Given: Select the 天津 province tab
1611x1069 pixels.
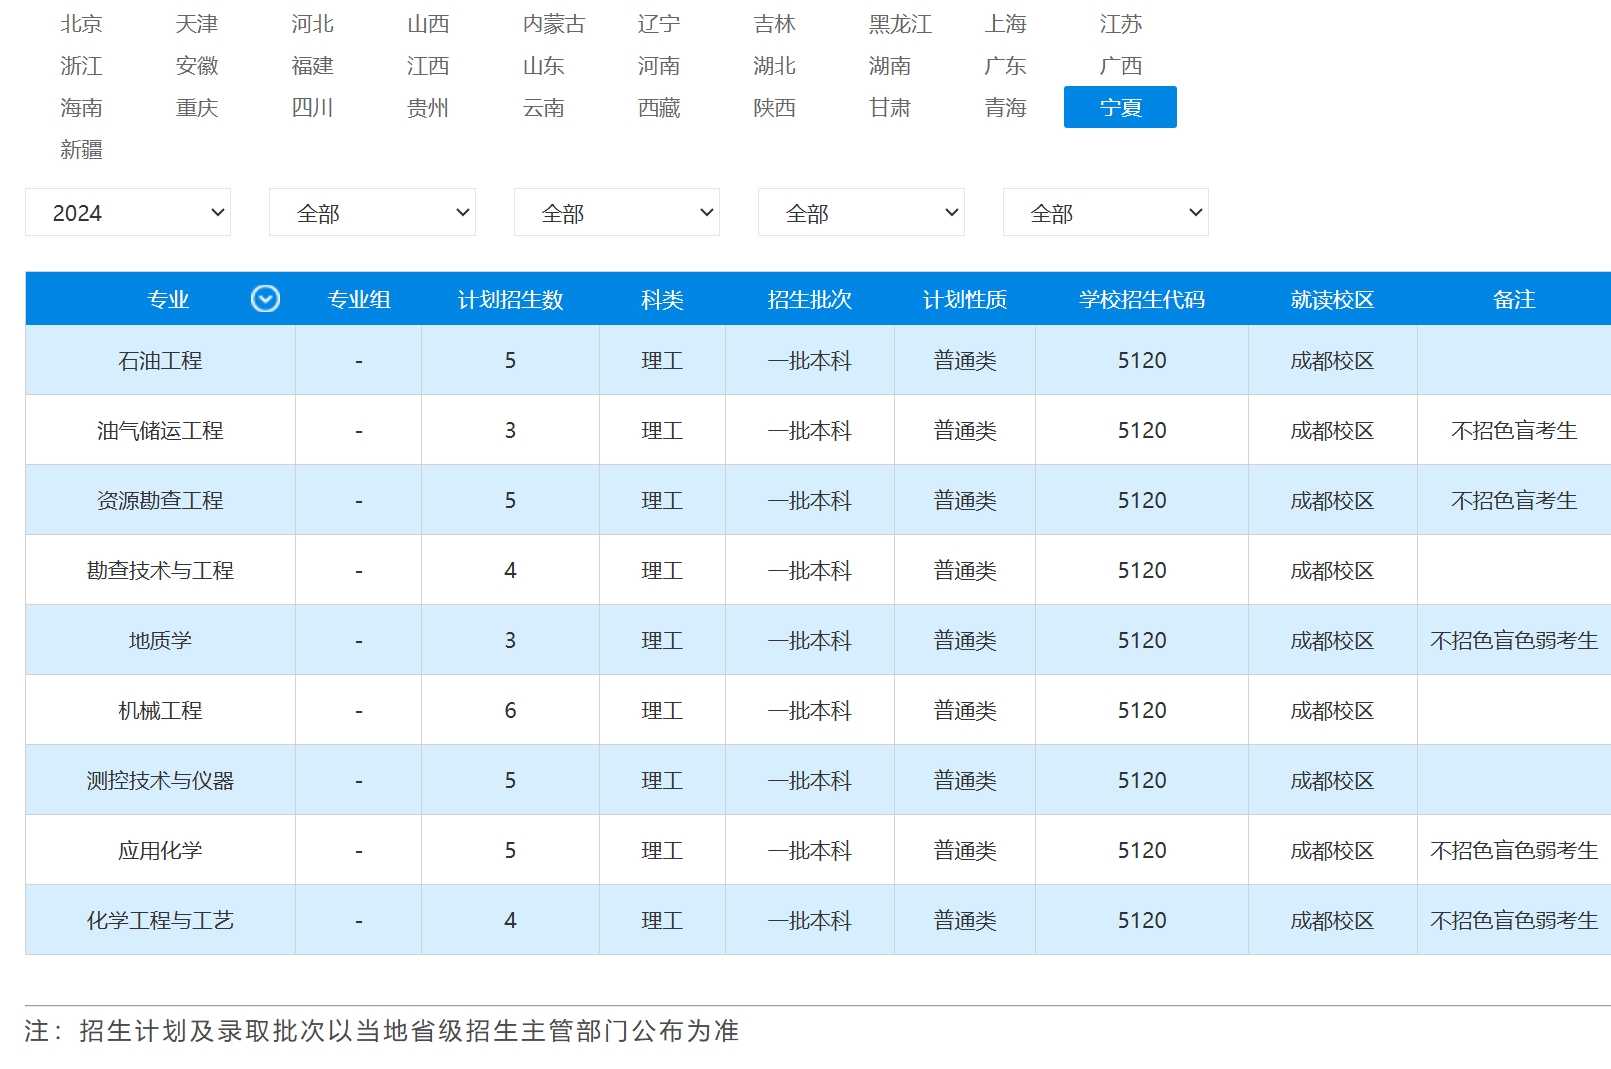Looking at the screenshot, I should pos(197,24).
